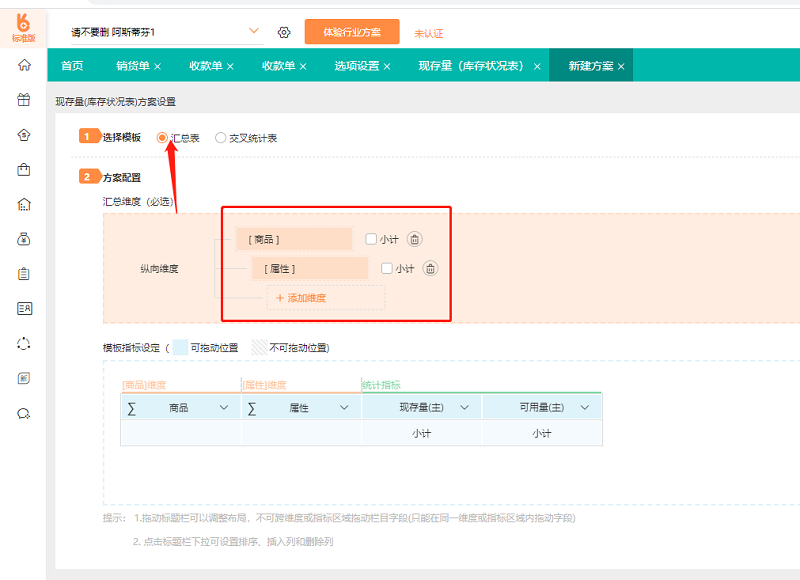Remove the 属性 dimension with trash icon
This screenshot has width=800, height=580.
click(x=430, y=268)
